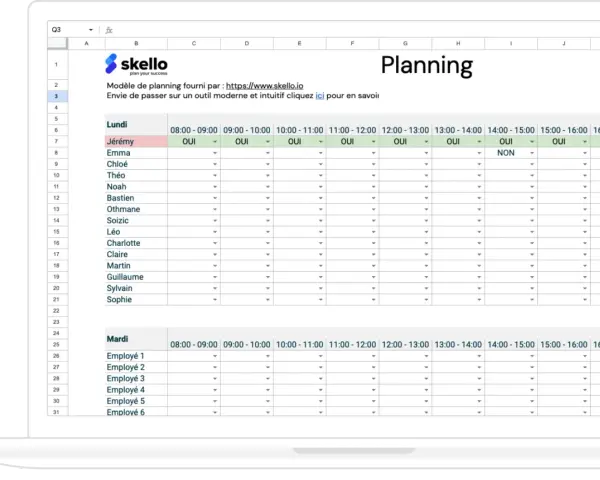Open Jérémy's 12:00 - 13:00 OUI dropdown
This screenshot has height=480, width=600.
point(426,142)
